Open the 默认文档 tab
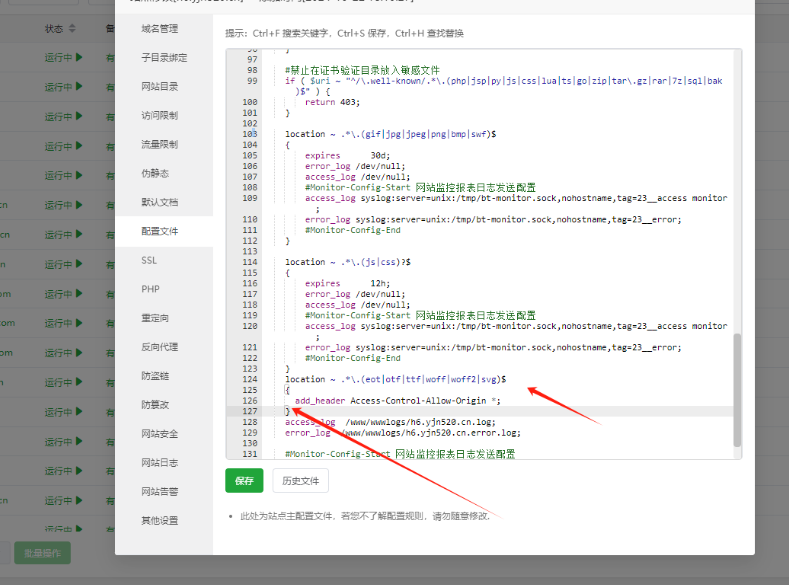The height and width of the screenshot is (585, 789). [160, 202]
